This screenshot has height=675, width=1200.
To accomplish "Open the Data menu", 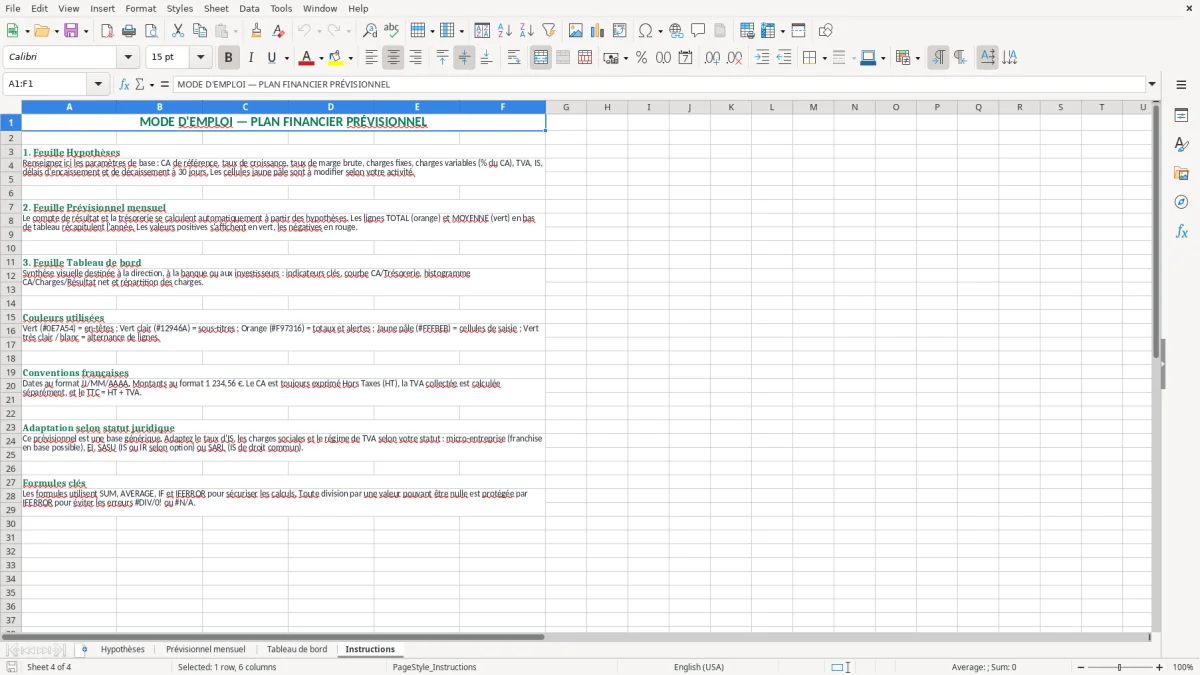I will tap(249, 8).
